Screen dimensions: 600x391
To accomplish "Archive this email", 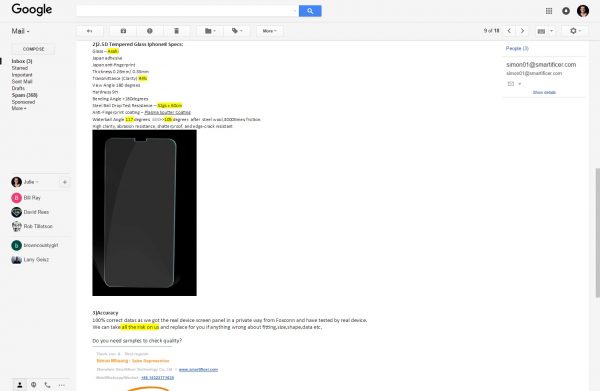I will pyautogui.click(x=123, y=31).
